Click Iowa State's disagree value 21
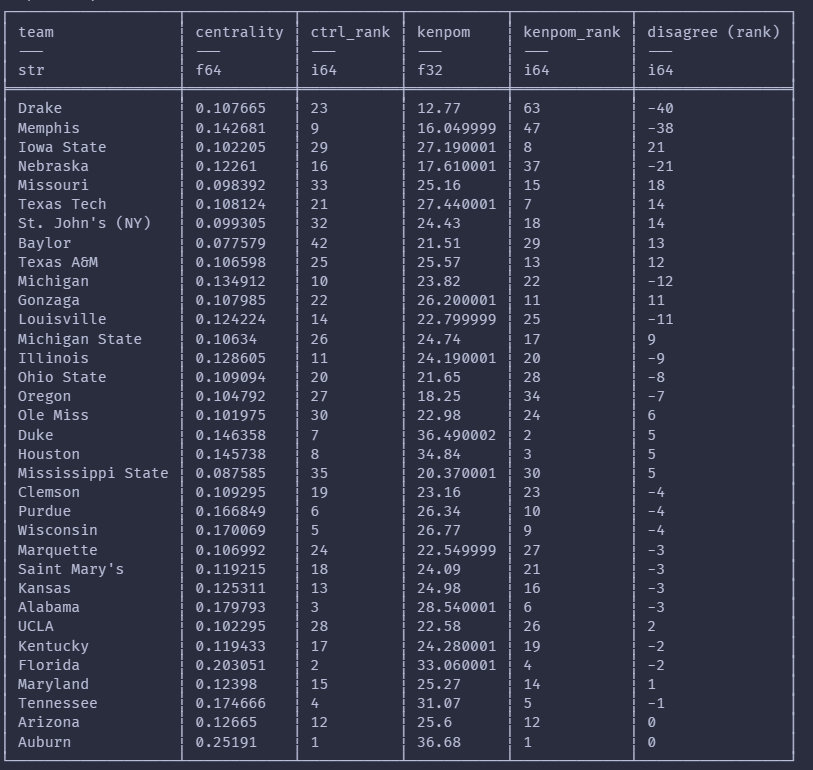The height and width of the screenshot is (770, 813). tap(656, 147)
